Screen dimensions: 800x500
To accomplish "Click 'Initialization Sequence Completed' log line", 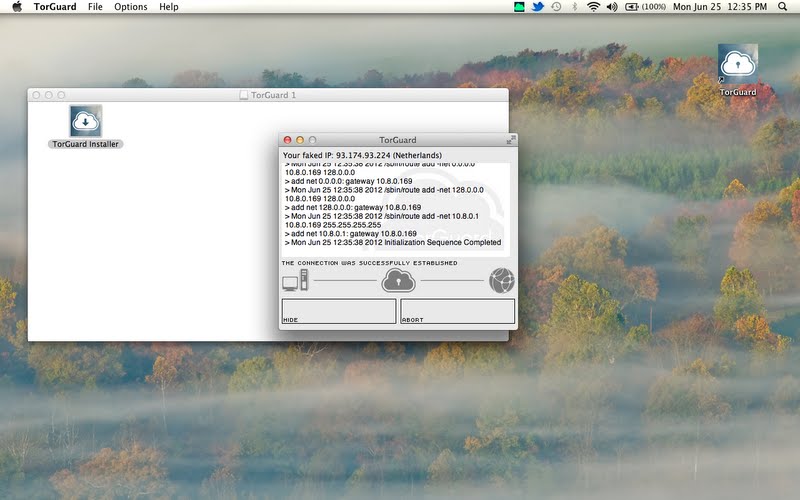I will [x=393, y=242].
